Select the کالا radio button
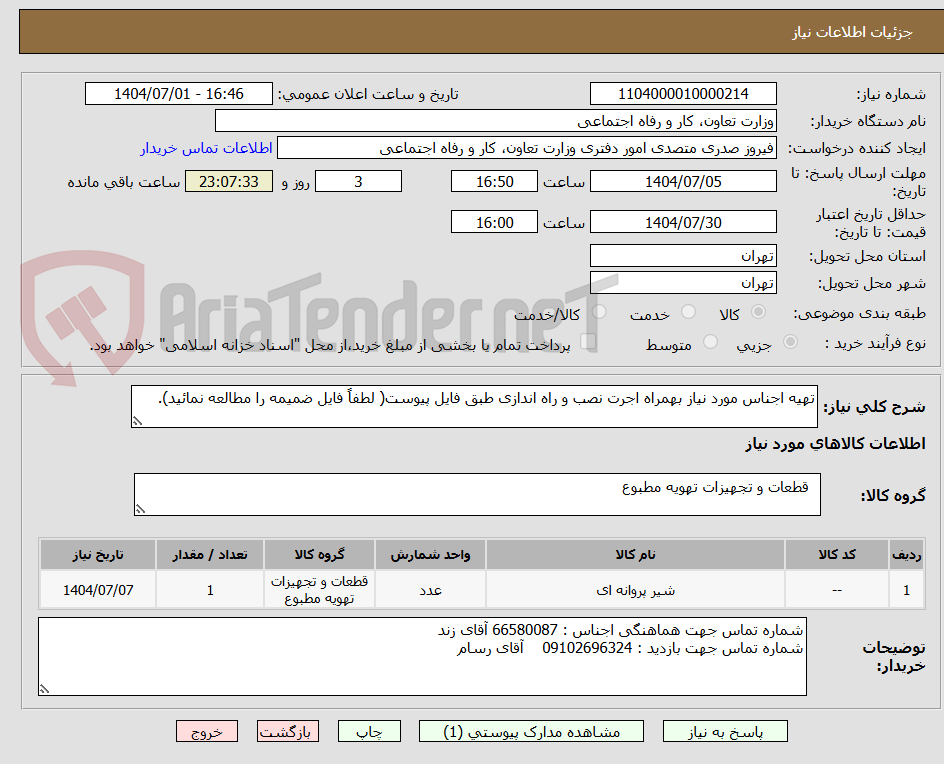The width and height of the screenshot is (944, 764). (758, 312)
